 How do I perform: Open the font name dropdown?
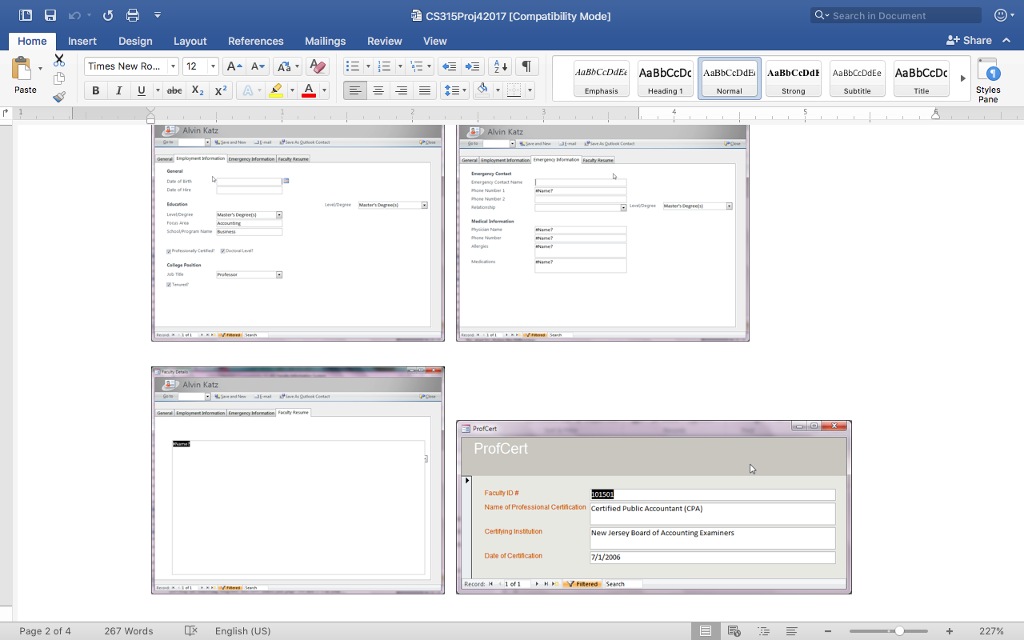173,66
